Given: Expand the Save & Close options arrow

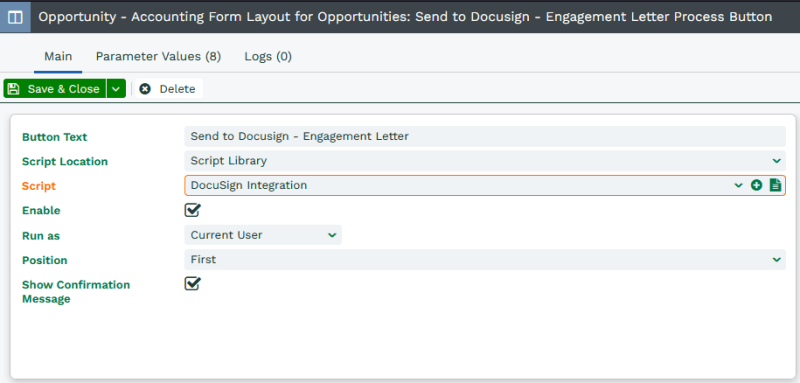Looking at the screenshot, I should [116, 89].
